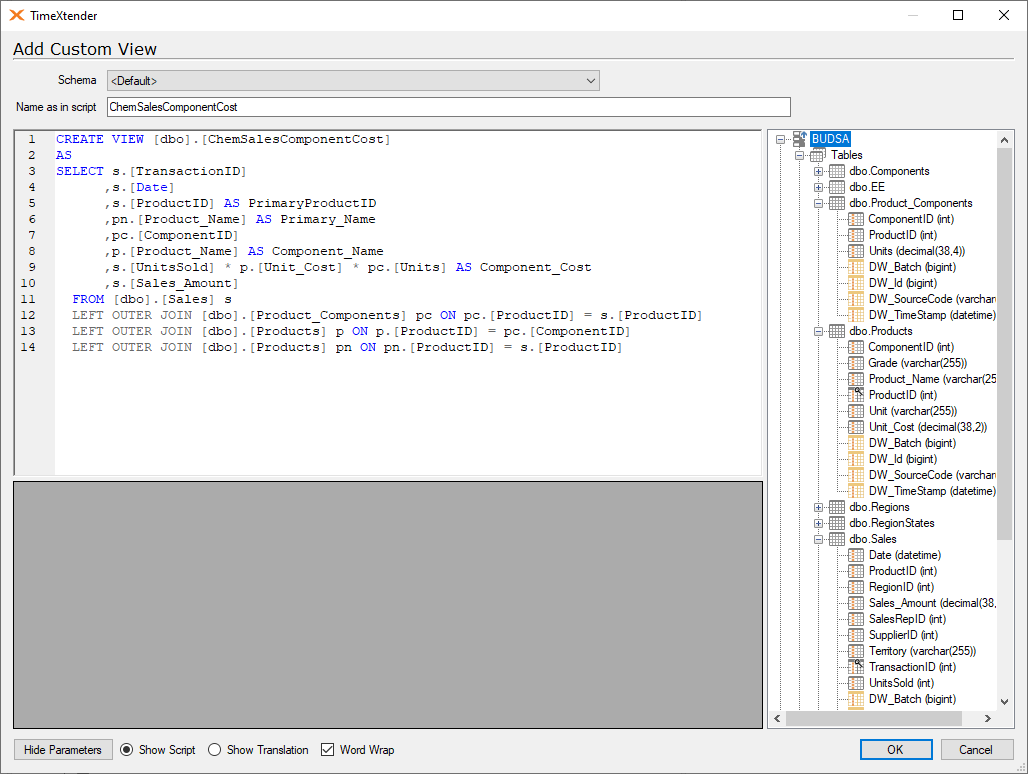
Task: Expand the dbo.EE table node
Action: tap(818, 187)
